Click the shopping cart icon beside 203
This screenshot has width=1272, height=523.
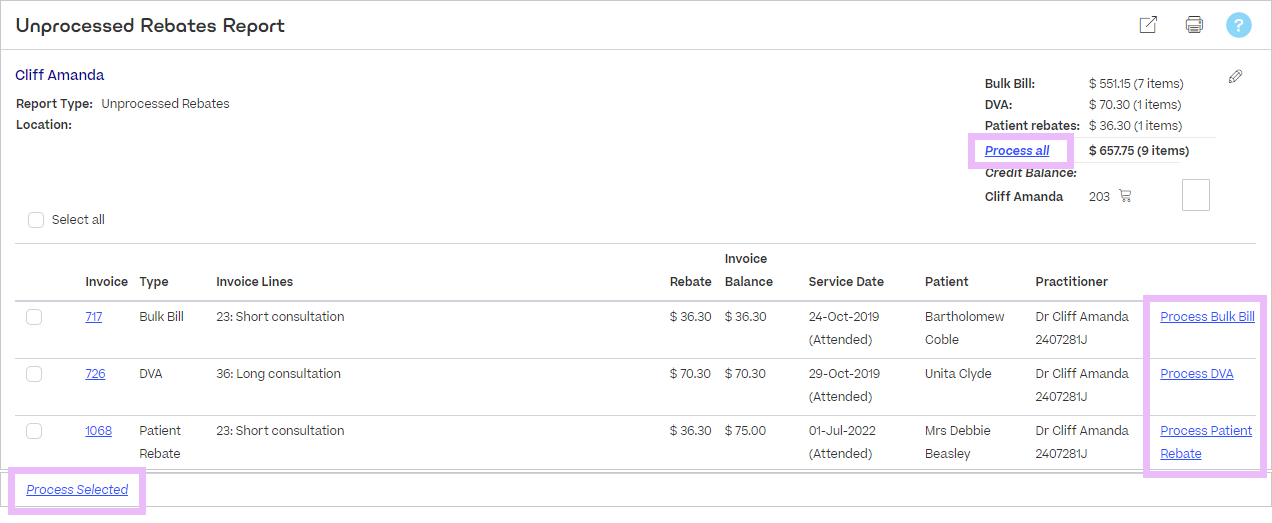1125,196
